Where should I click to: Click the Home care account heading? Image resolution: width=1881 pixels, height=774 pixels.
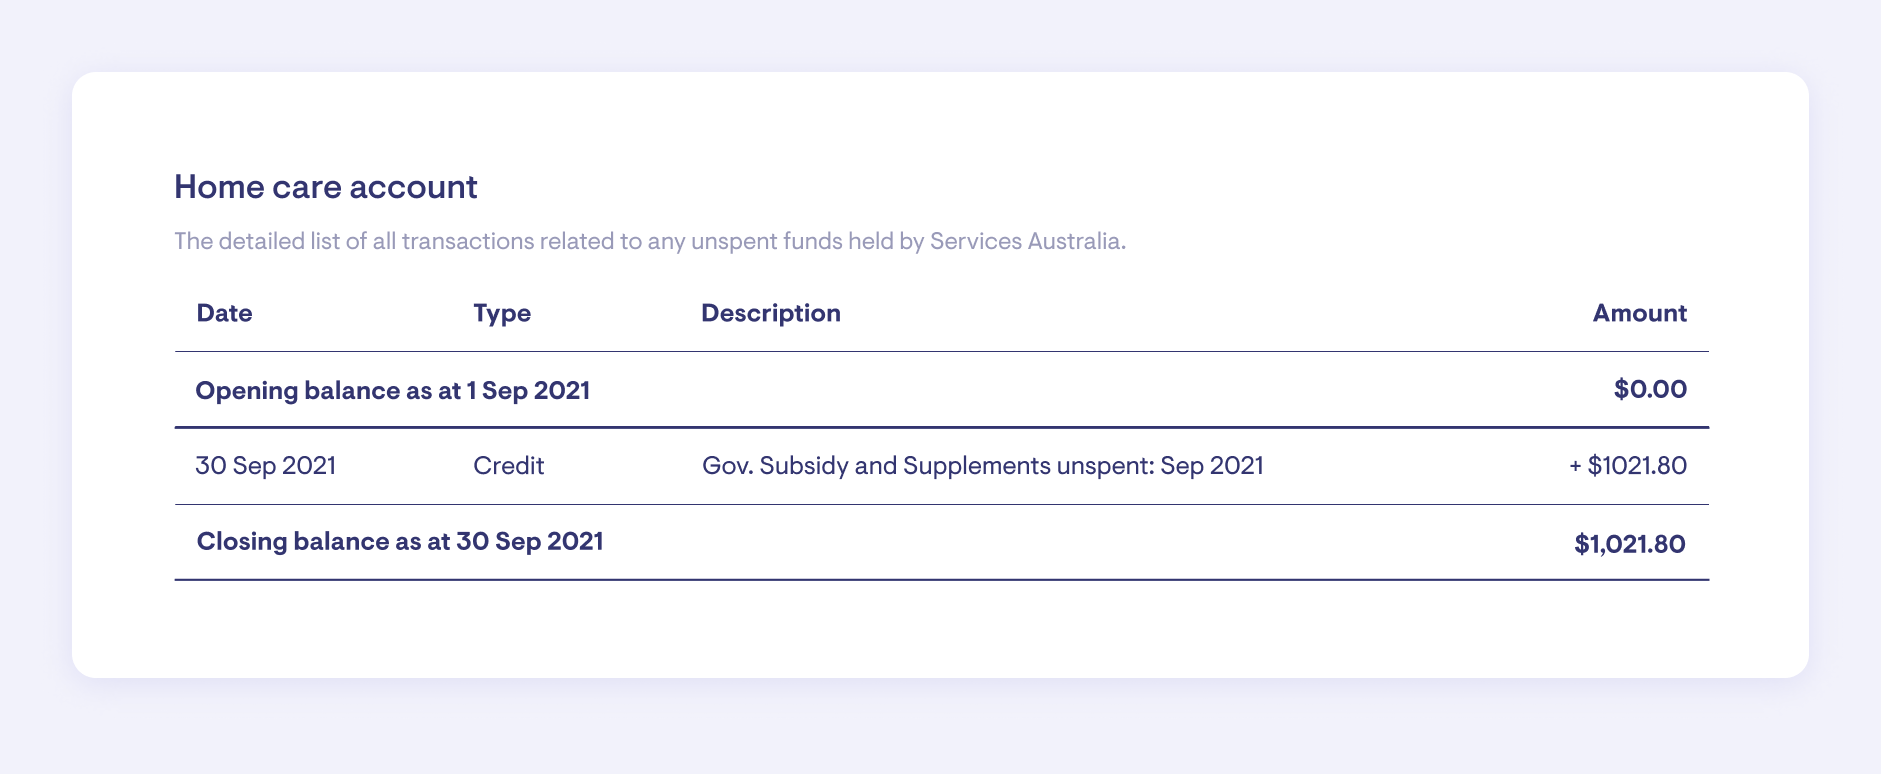pyautogui.click(x=326, y=187)
